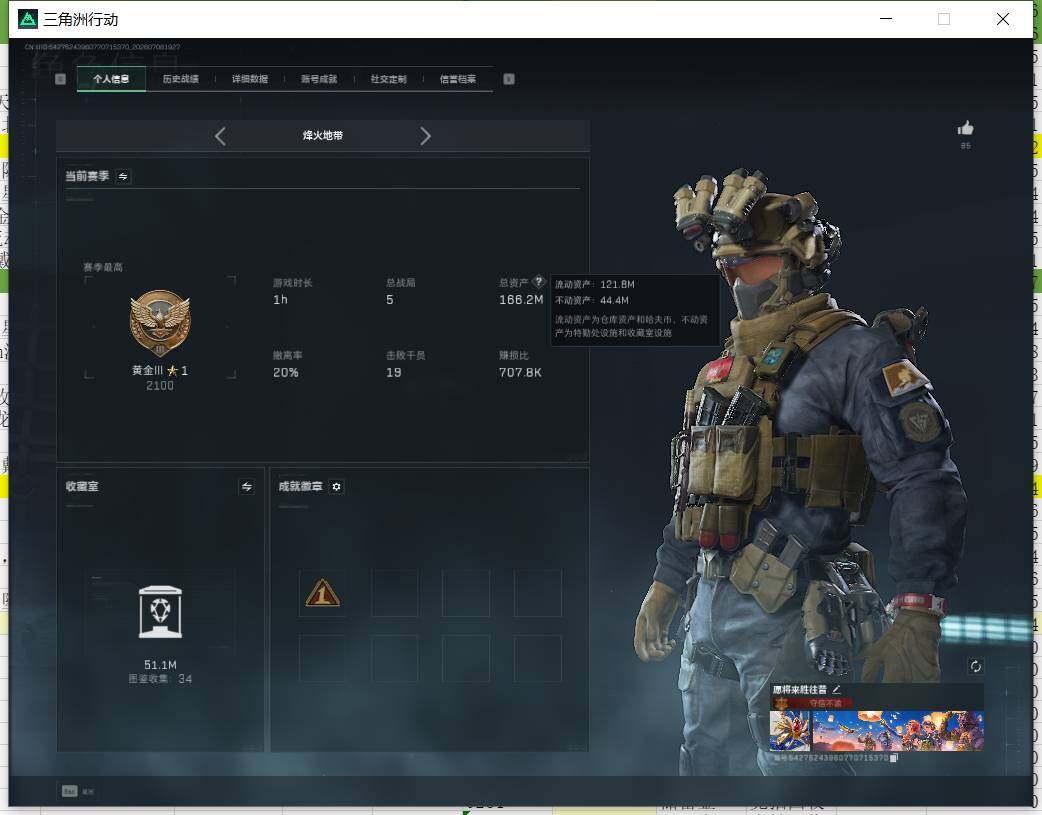Click the 黄金III rank badge emblem
The width and height of the screenshot is (1042, 815).
point(159,323)
